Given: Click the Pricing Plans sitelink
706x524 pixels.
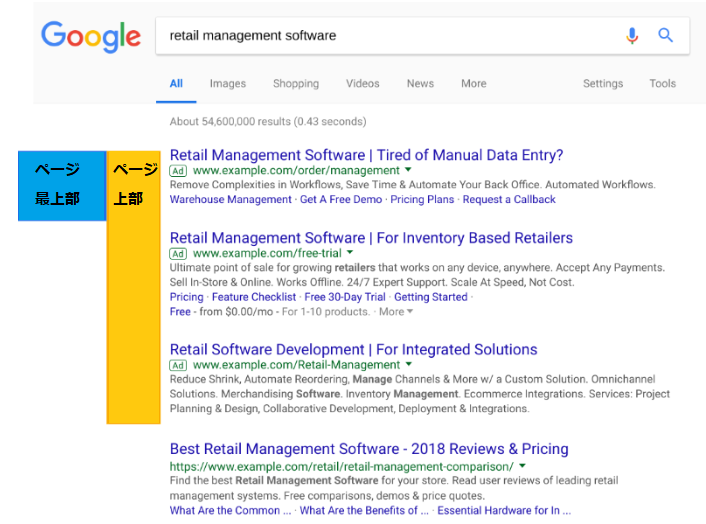Looking at the screenshot, I should tap(422, 199).
